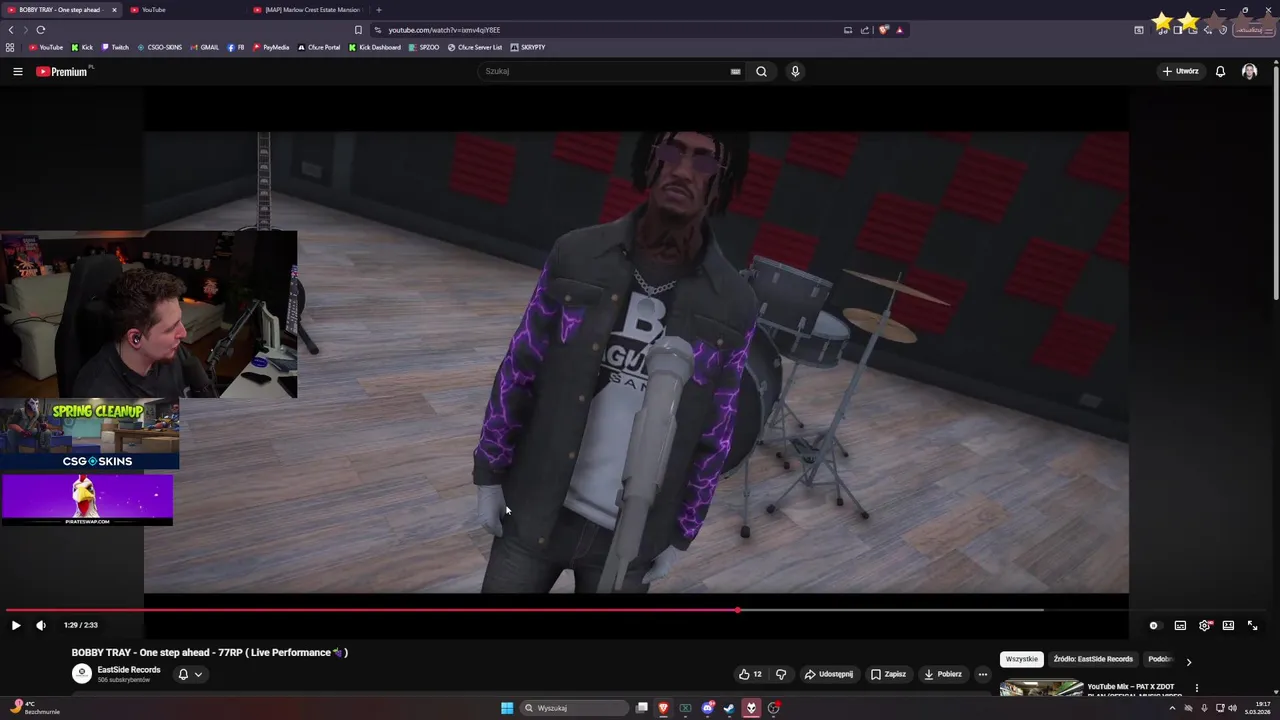Open YouTube notifications bell
The width and height of the screenshot is (1280, 720).
[1220, 71]
